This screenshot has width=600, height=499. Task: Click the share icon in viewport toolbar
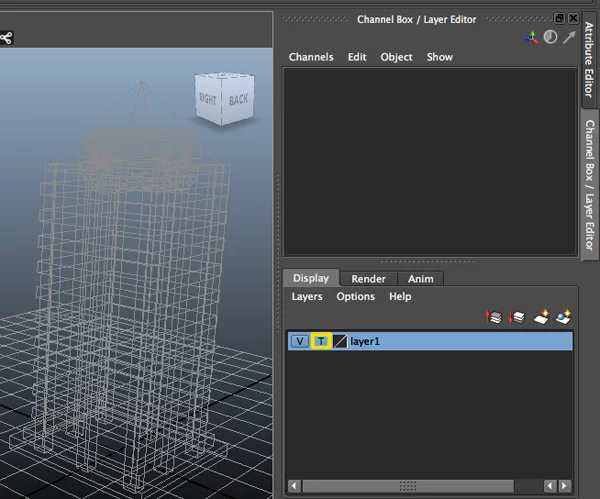(6, 38)
